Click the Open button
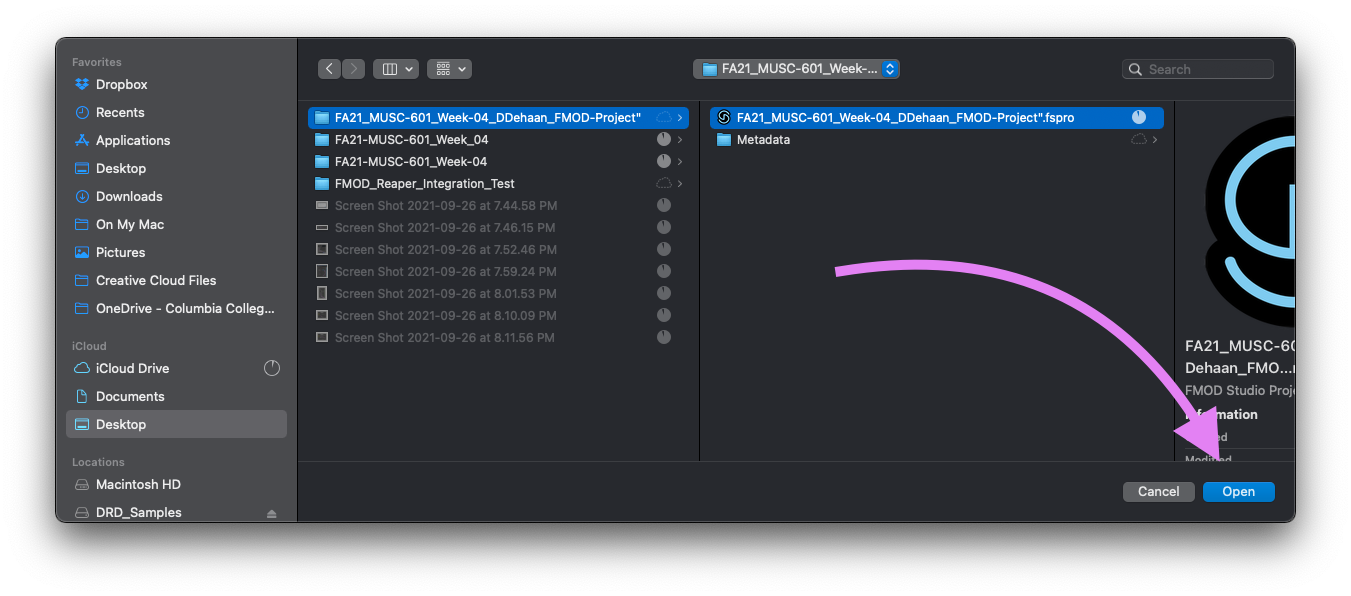Viewport: 1351px width, 596px height. [1238, 492]
